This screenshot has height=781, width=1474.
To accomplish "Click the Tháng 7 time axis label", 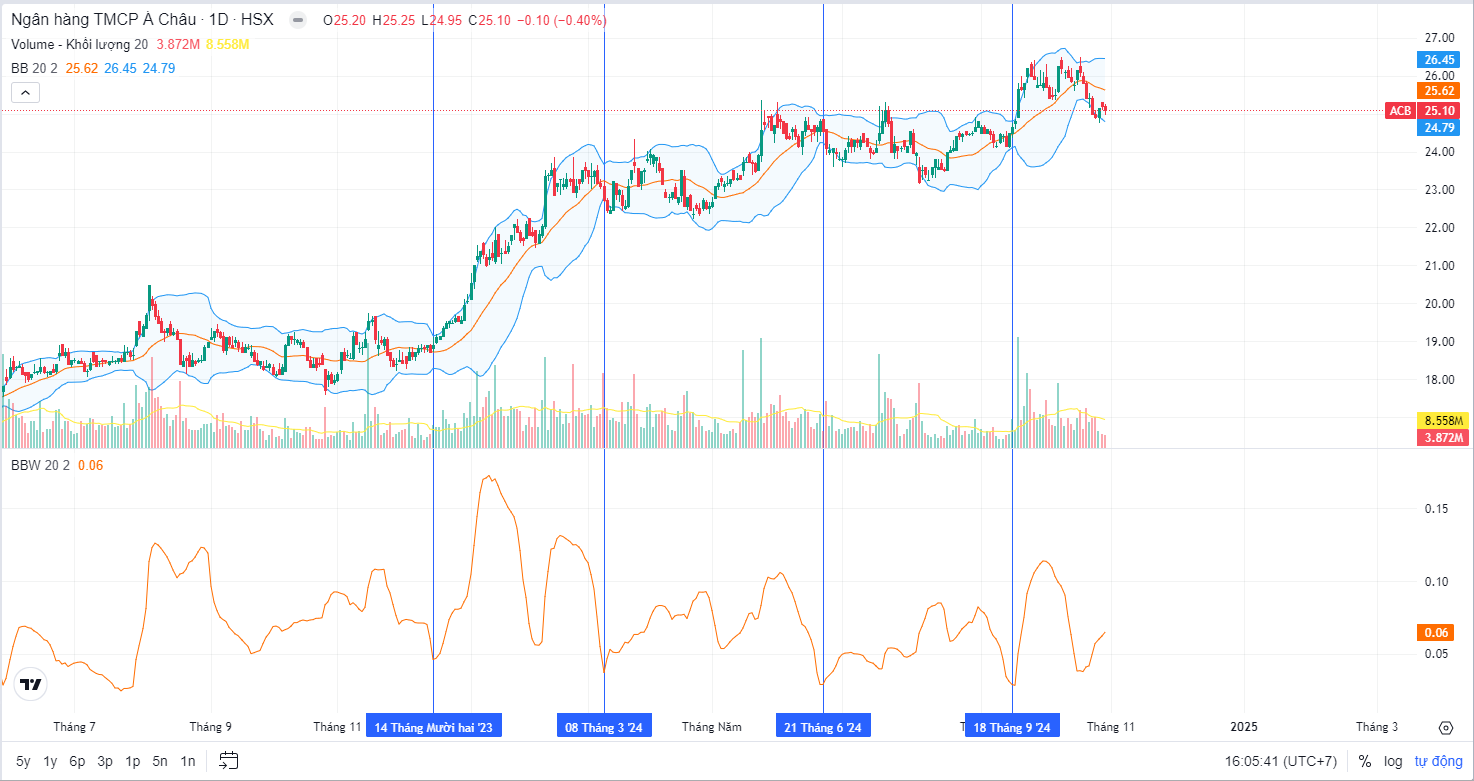I will coord(75,727).
